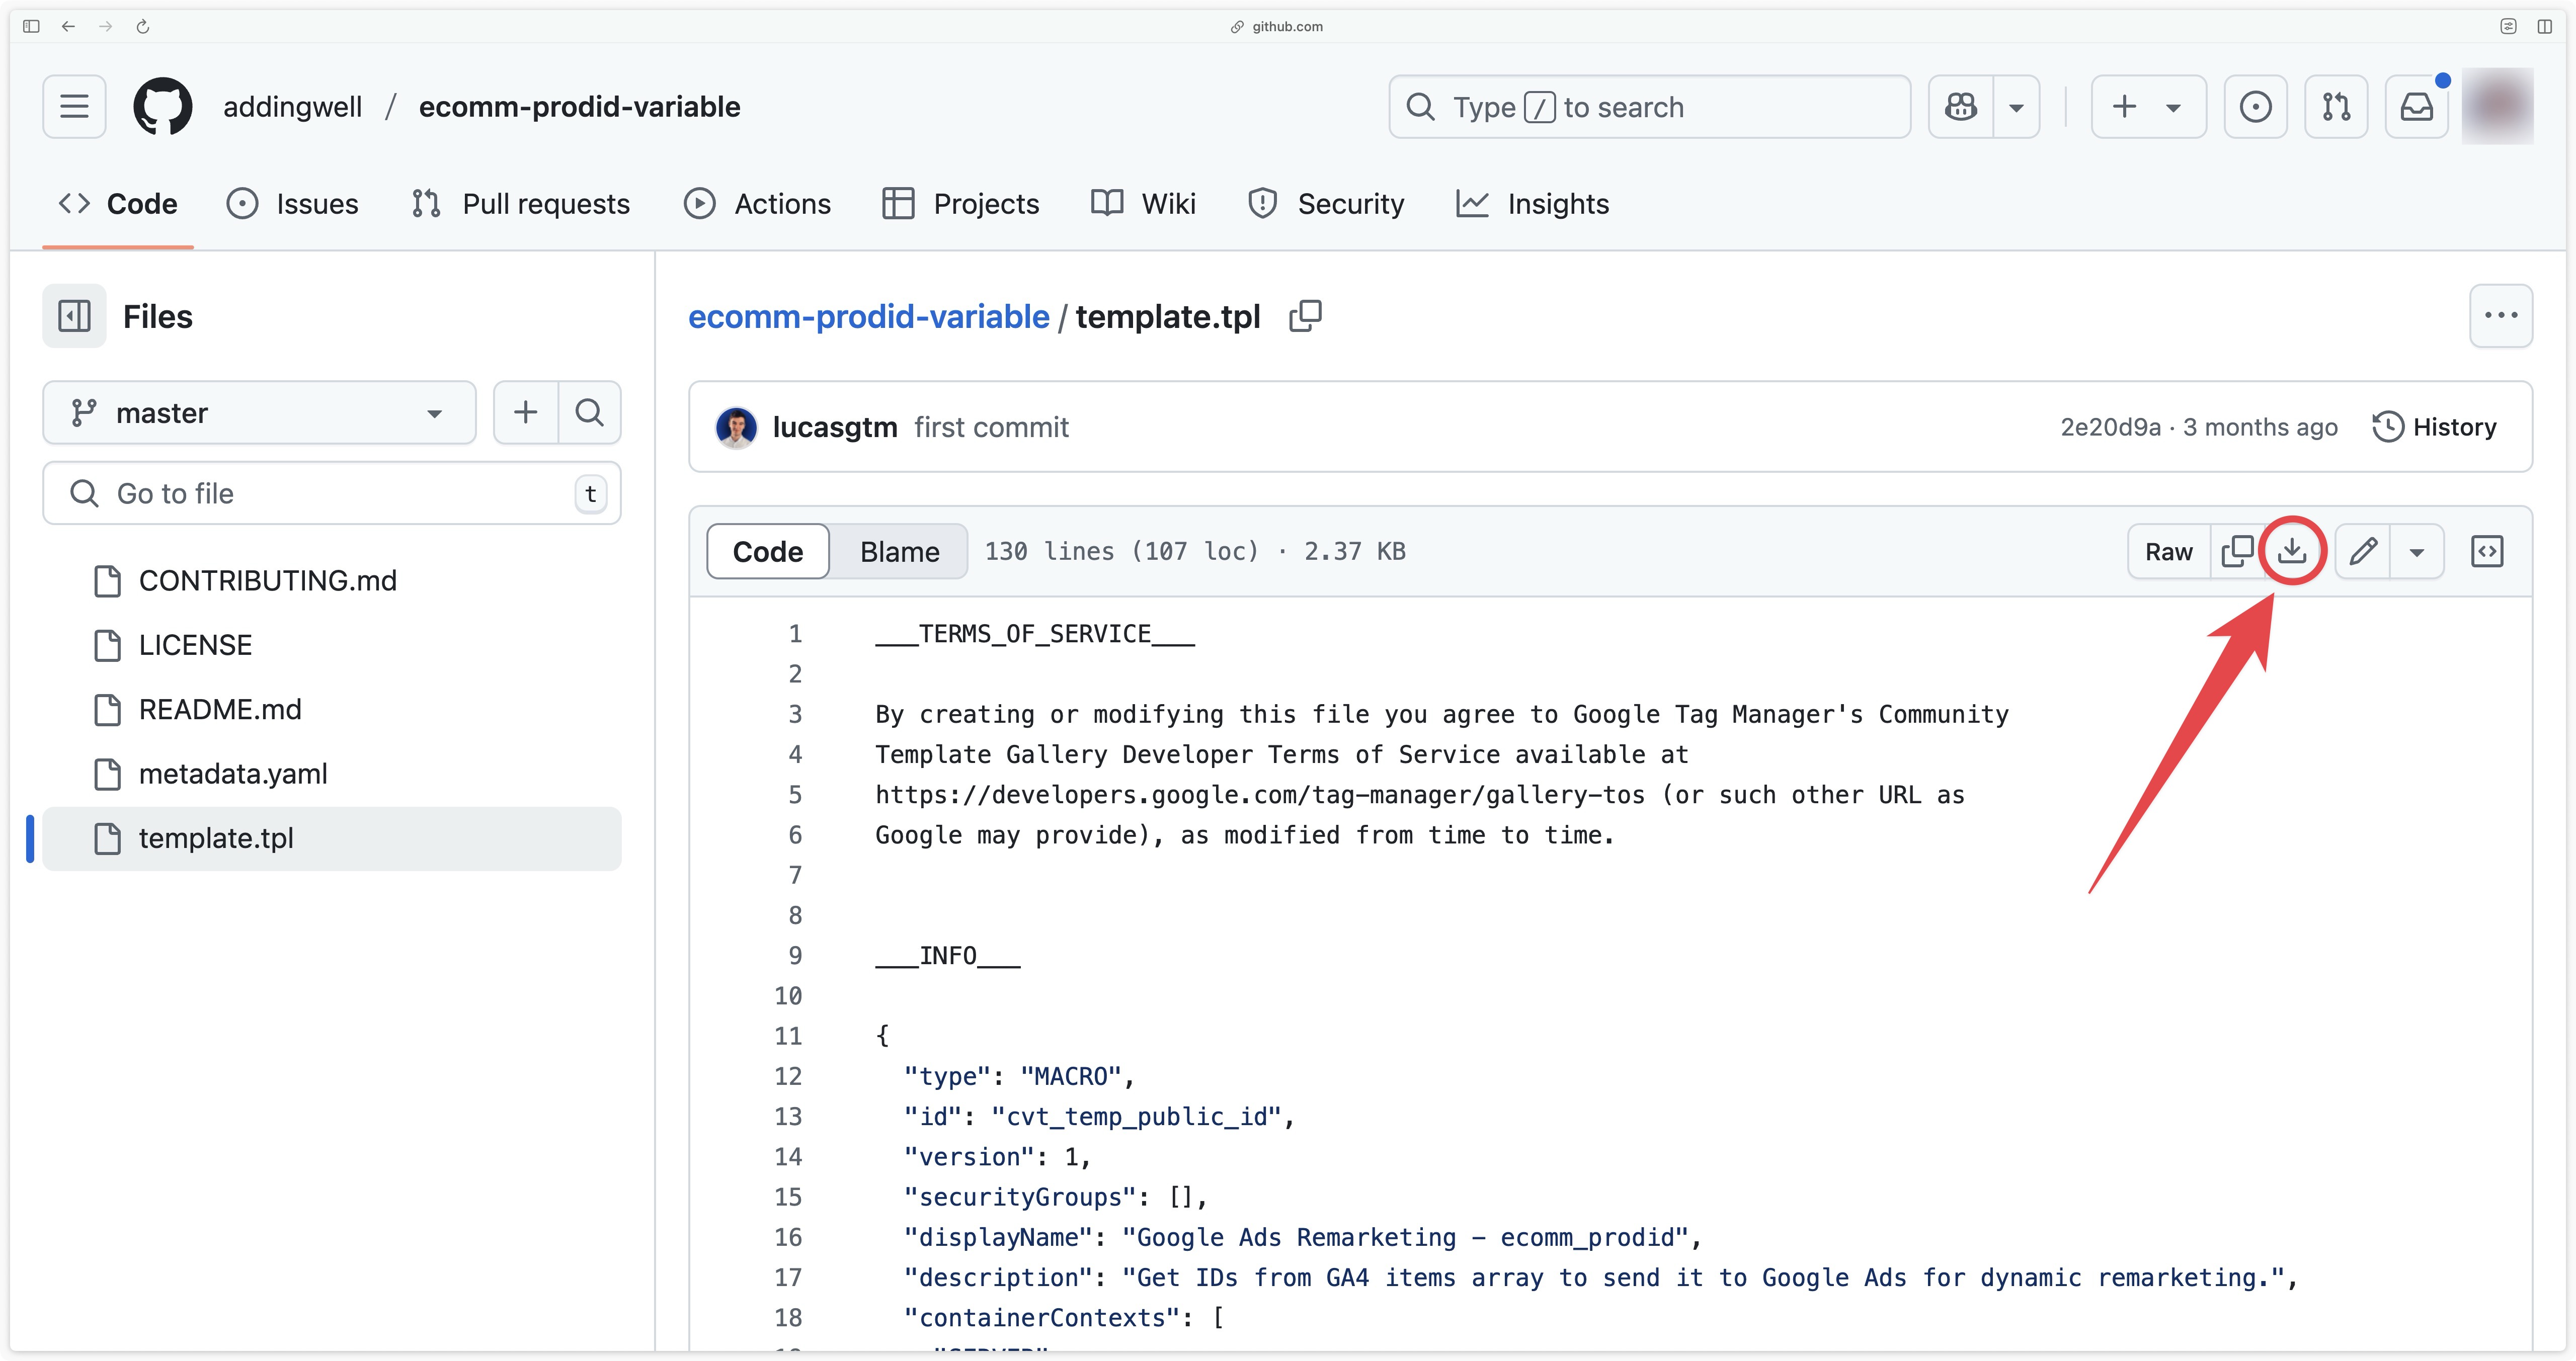Viewport: 2576px width, 1361px height.
Task: Open lucasgtm profile link
Action: click(x=835, y=427)
